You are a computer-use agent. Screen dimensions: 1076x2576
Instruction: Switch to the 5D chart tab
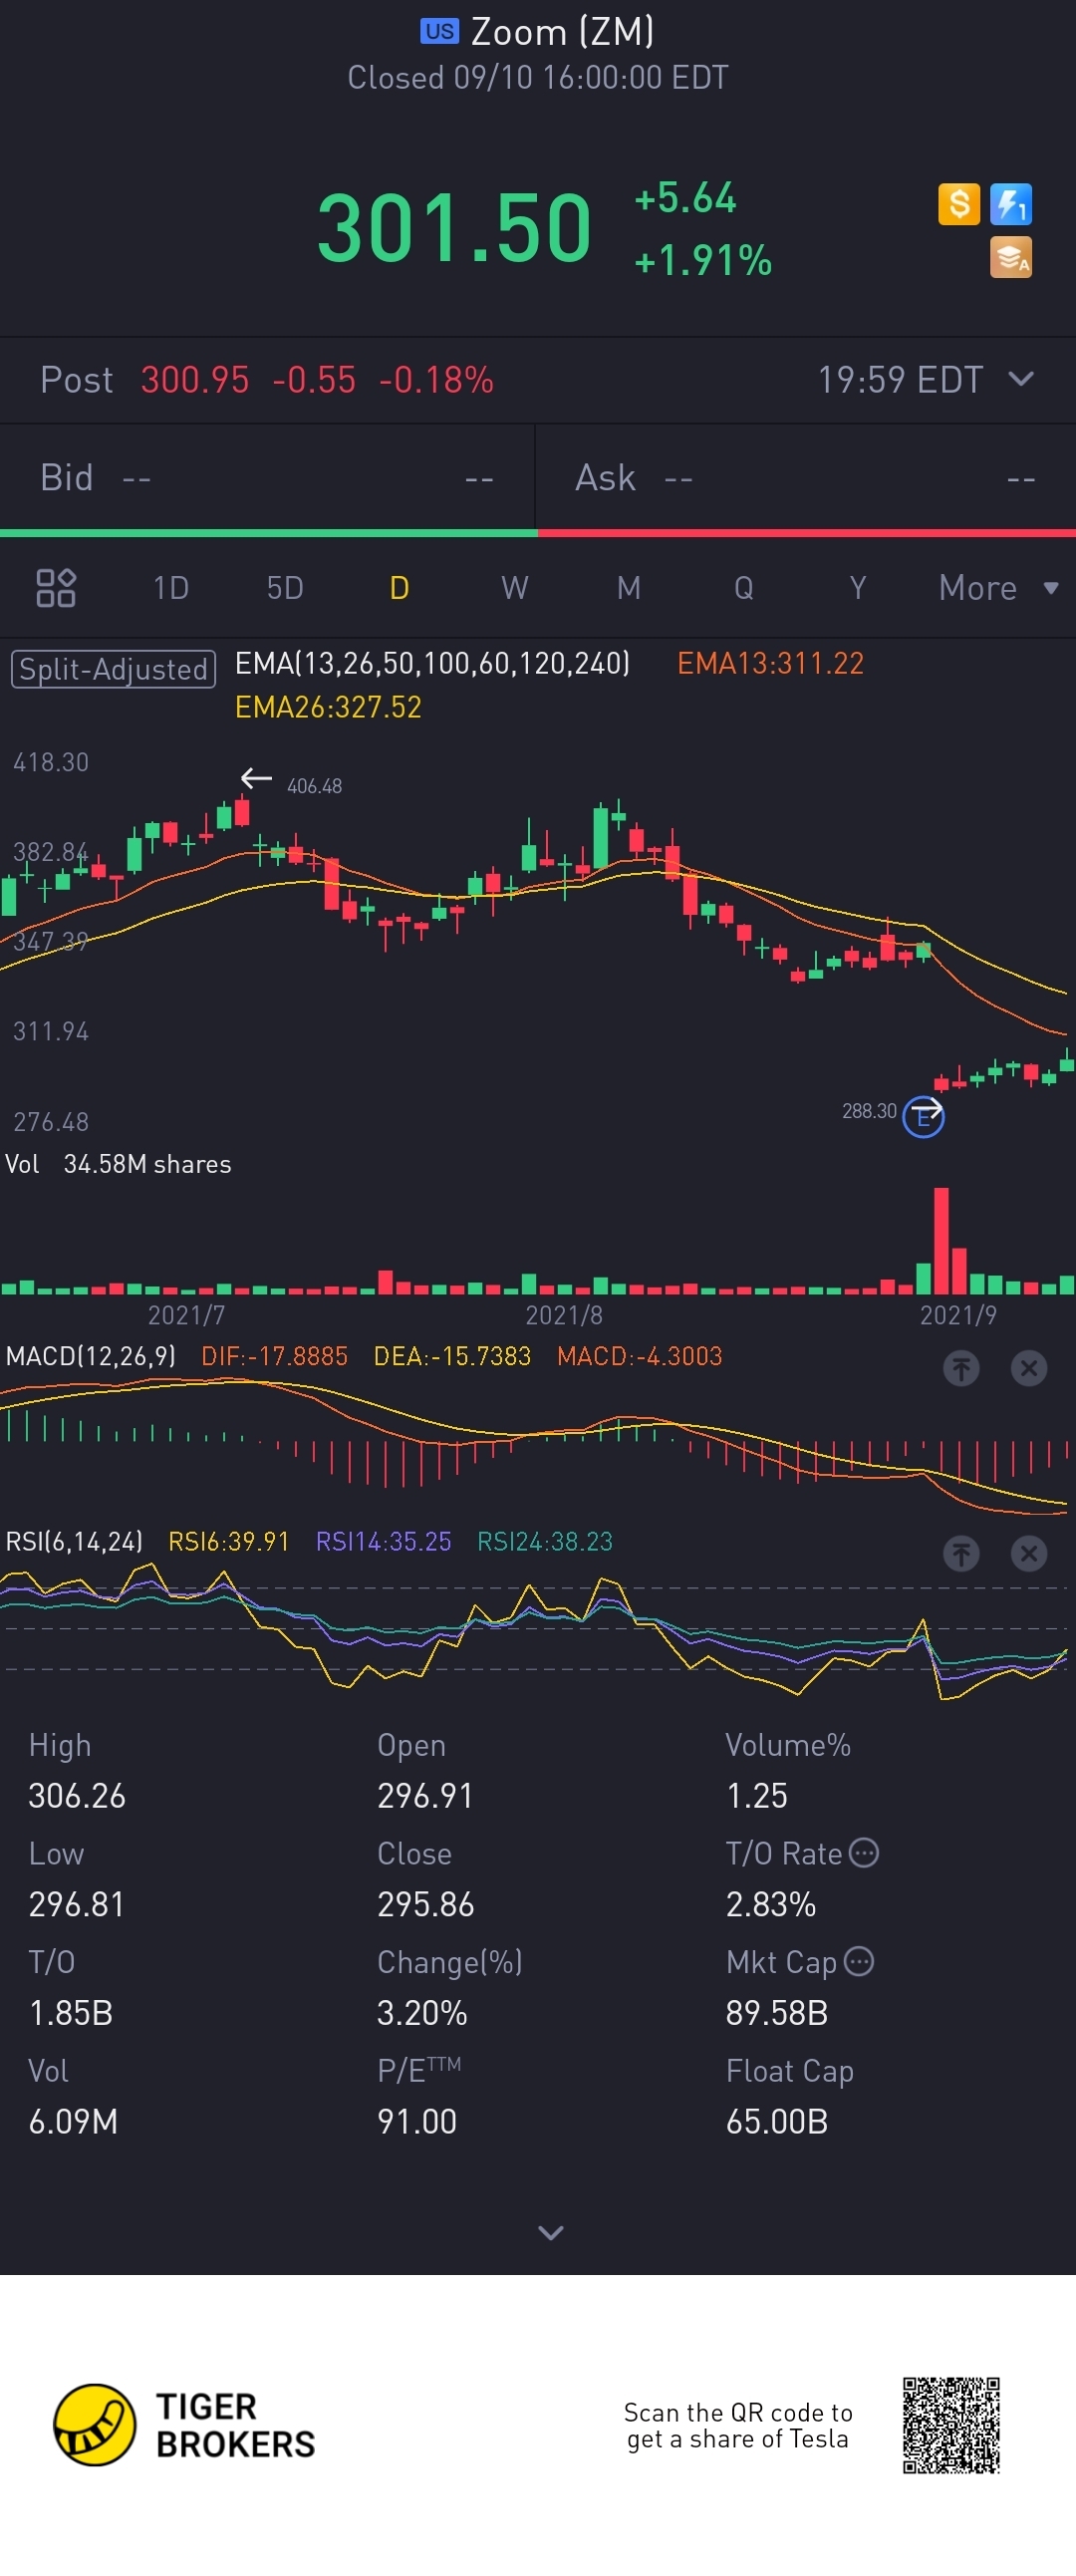285,588
